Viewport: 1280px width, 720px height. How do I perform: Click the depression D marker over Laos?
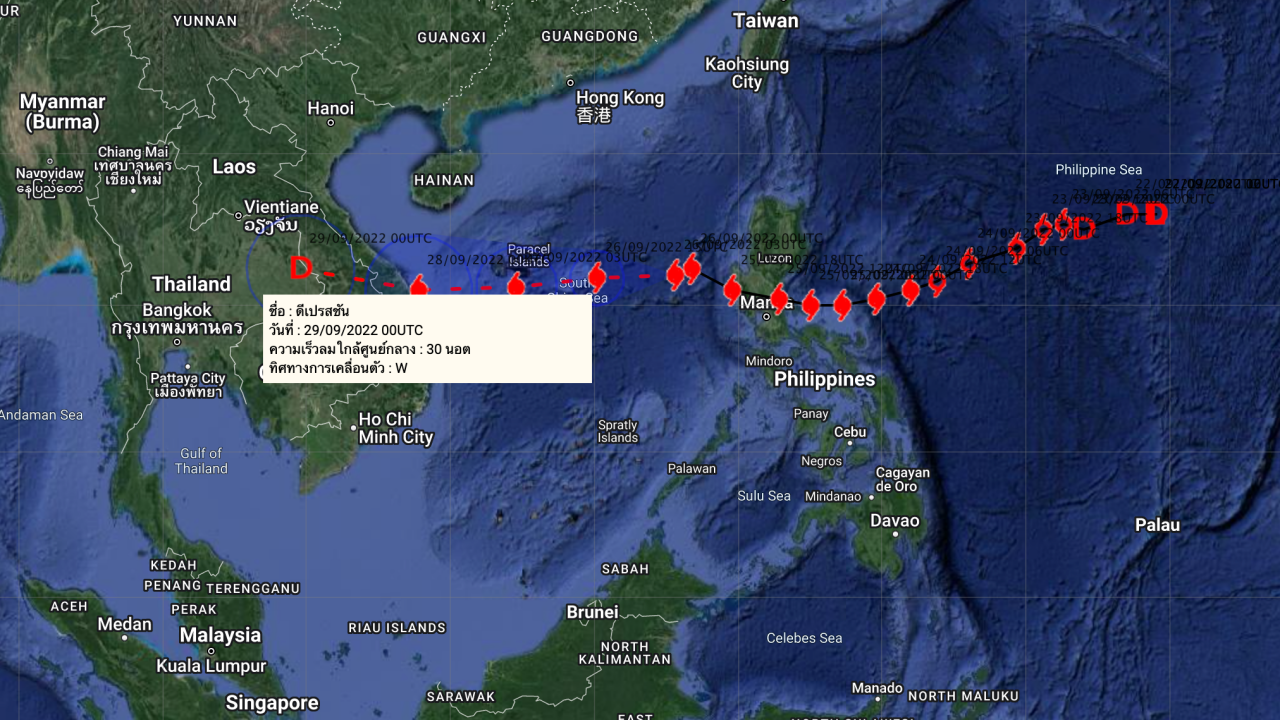tap(301, 268)
